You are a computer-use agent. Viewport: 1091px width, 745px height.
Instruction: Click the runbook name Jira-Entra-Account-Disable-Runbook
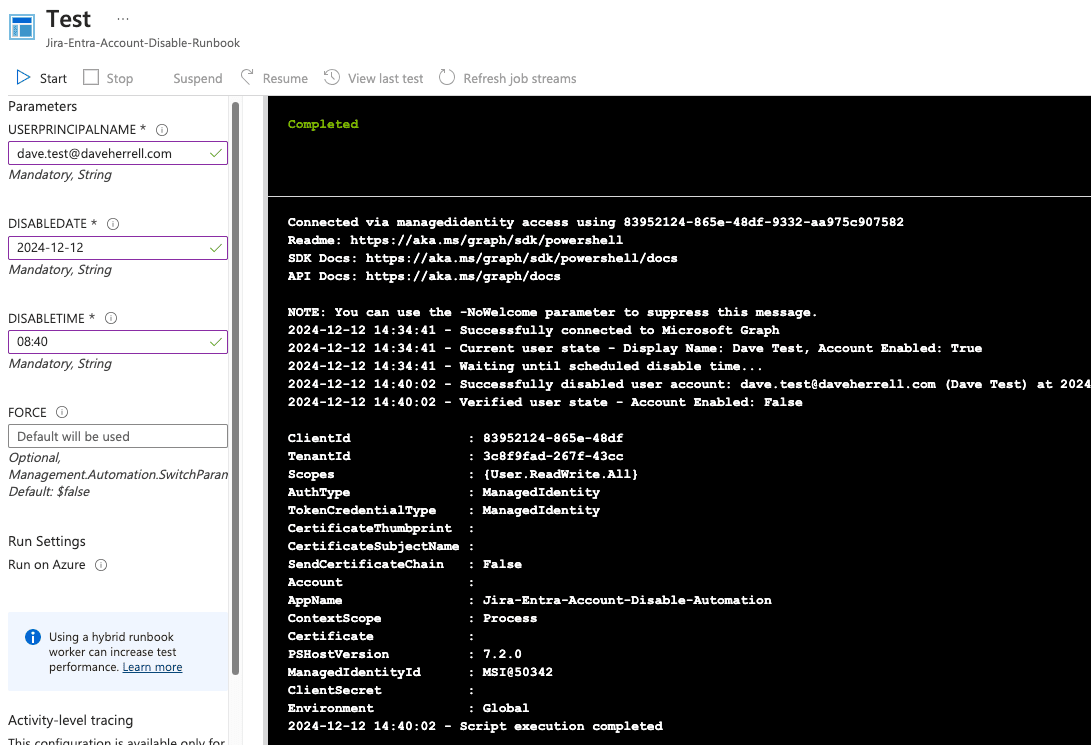tap(143, 43)
